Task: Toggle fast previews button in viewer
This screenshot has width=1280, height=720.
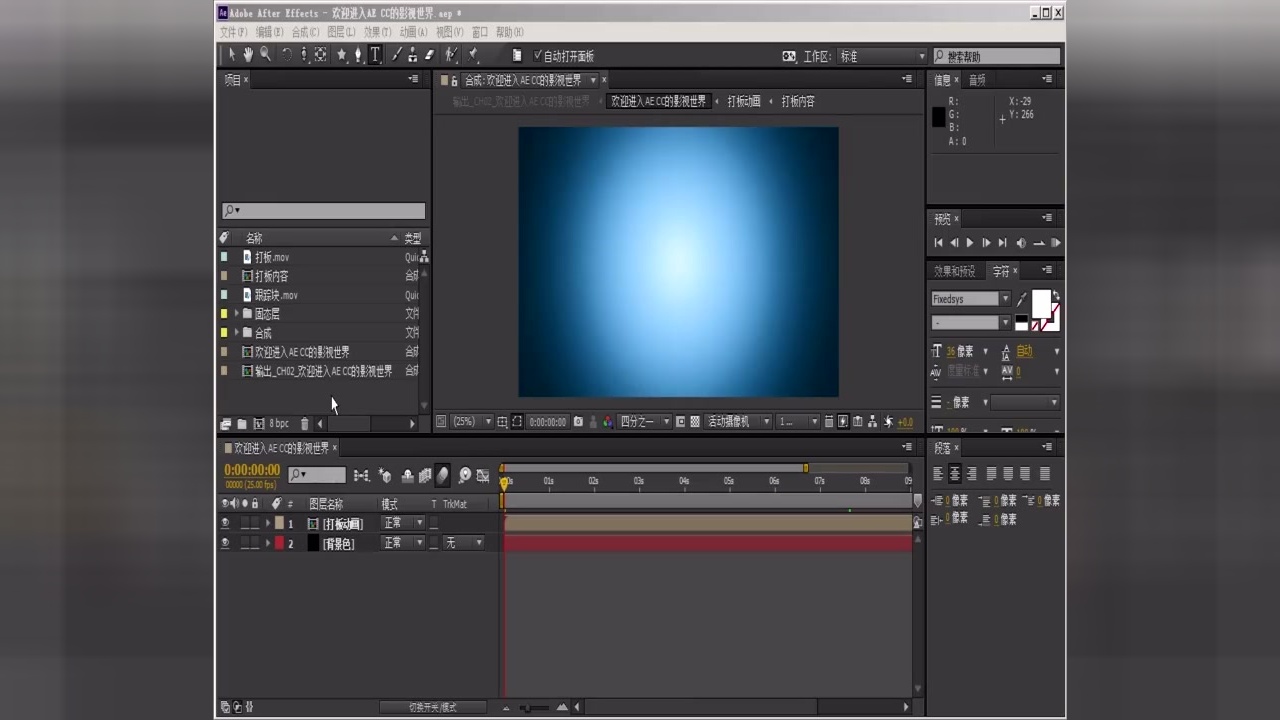Action: [842, 422]
